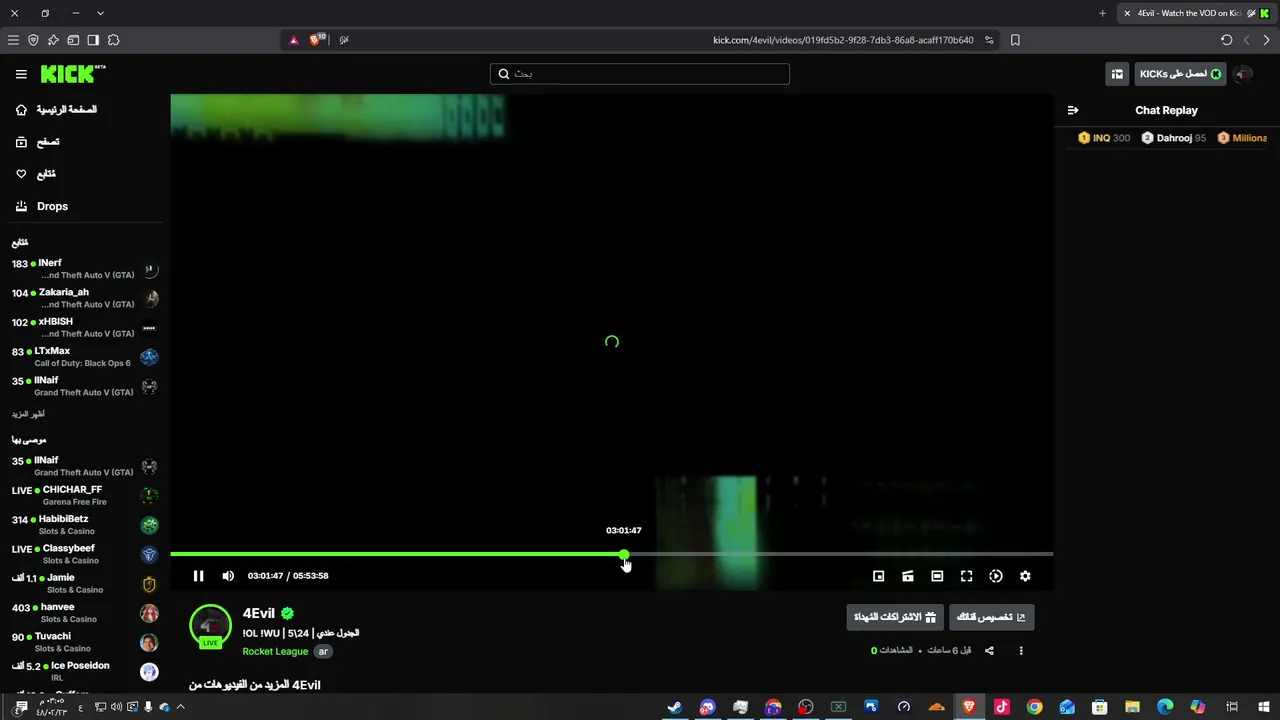Open Classybeef recommended channel
The height and width of the screenshot is (720, 1280).
pyautogui.click(x=85, y=555)
